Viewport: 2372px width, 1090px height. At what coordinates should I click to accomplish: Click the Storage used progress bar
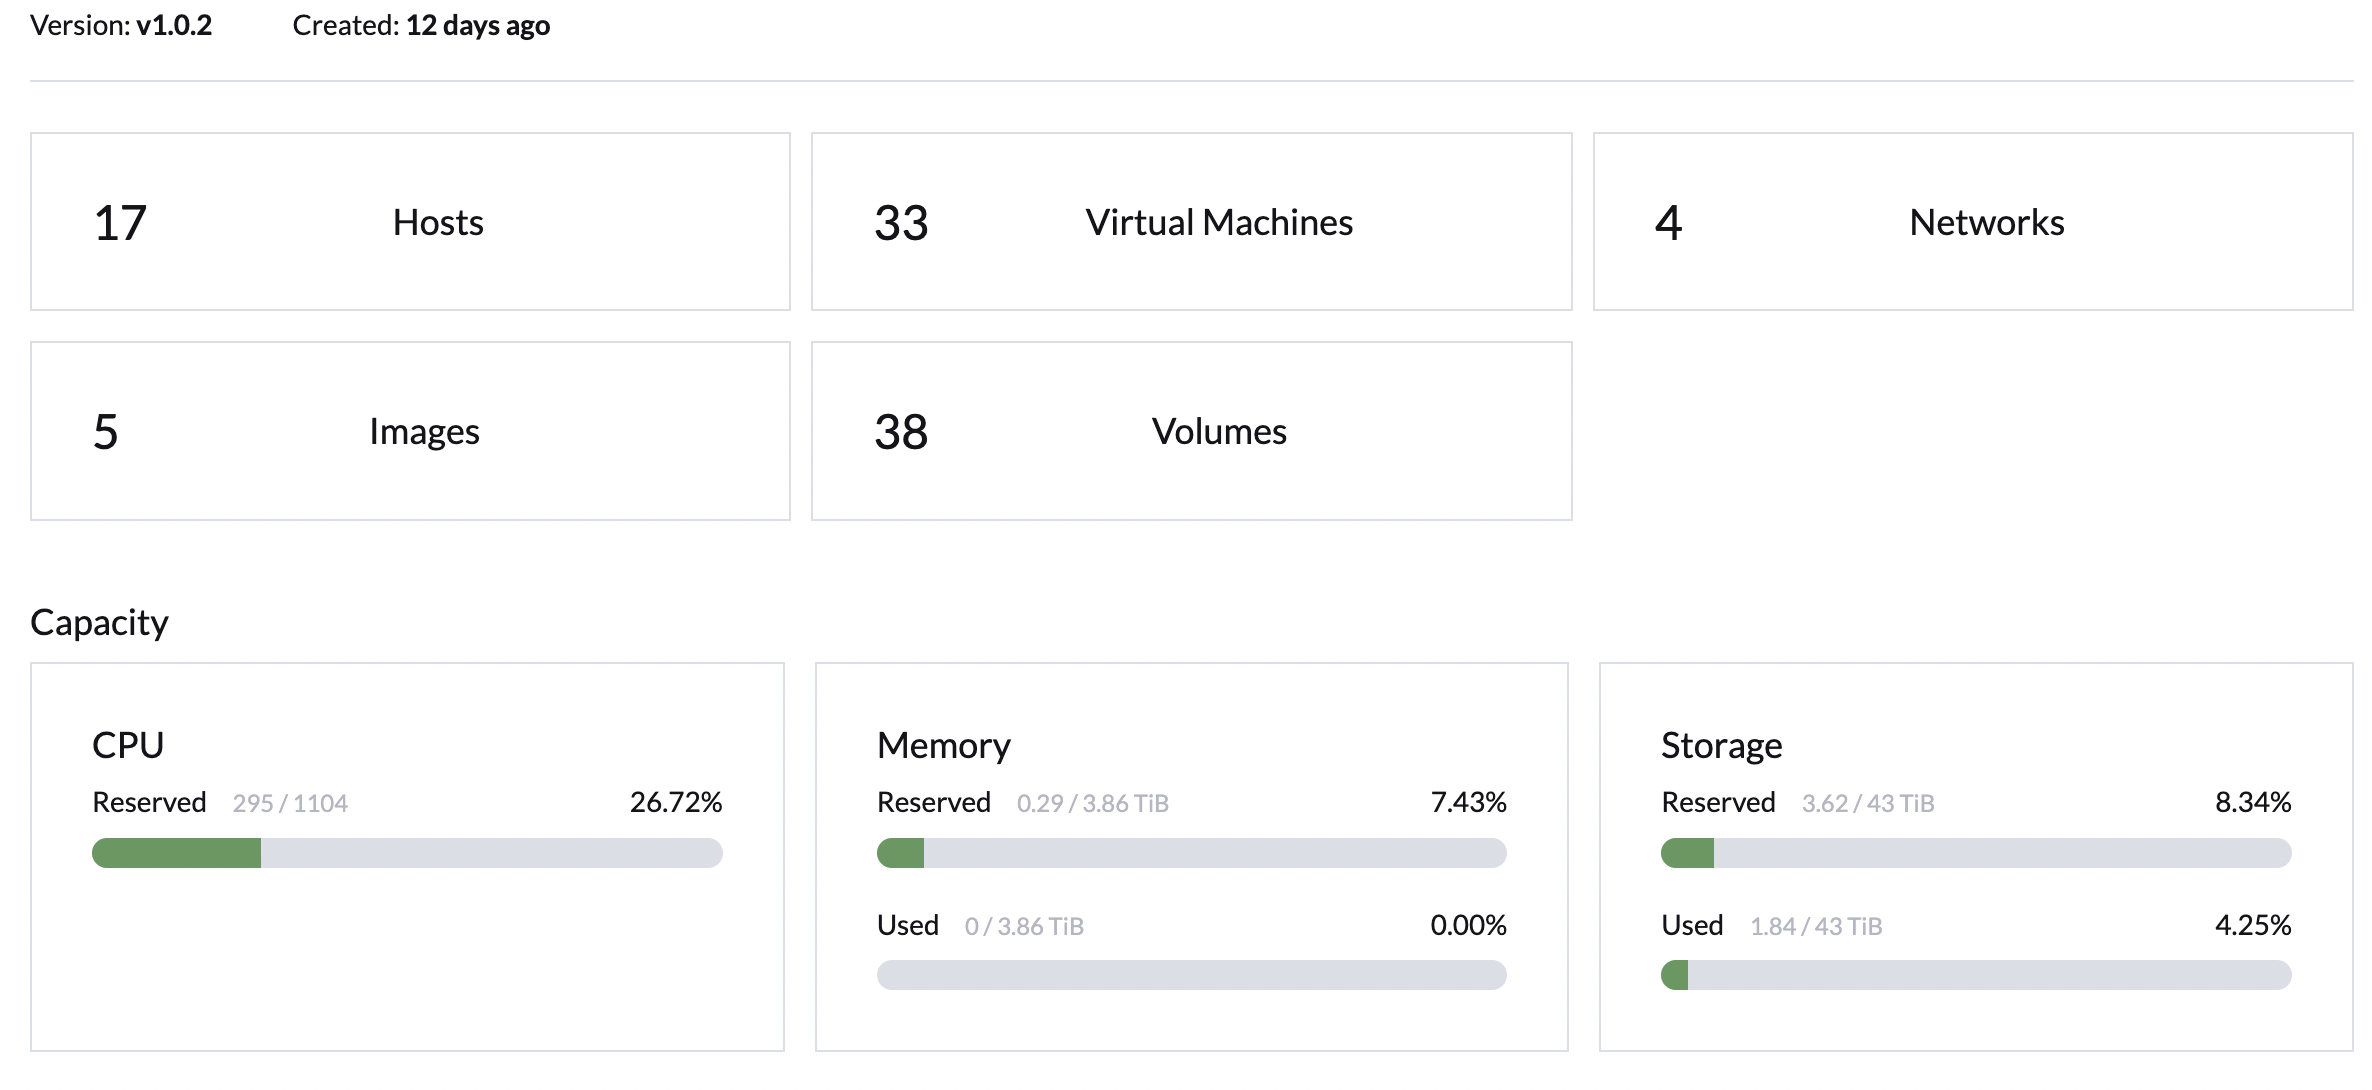pyautogui.click(x=1975, y=975)
